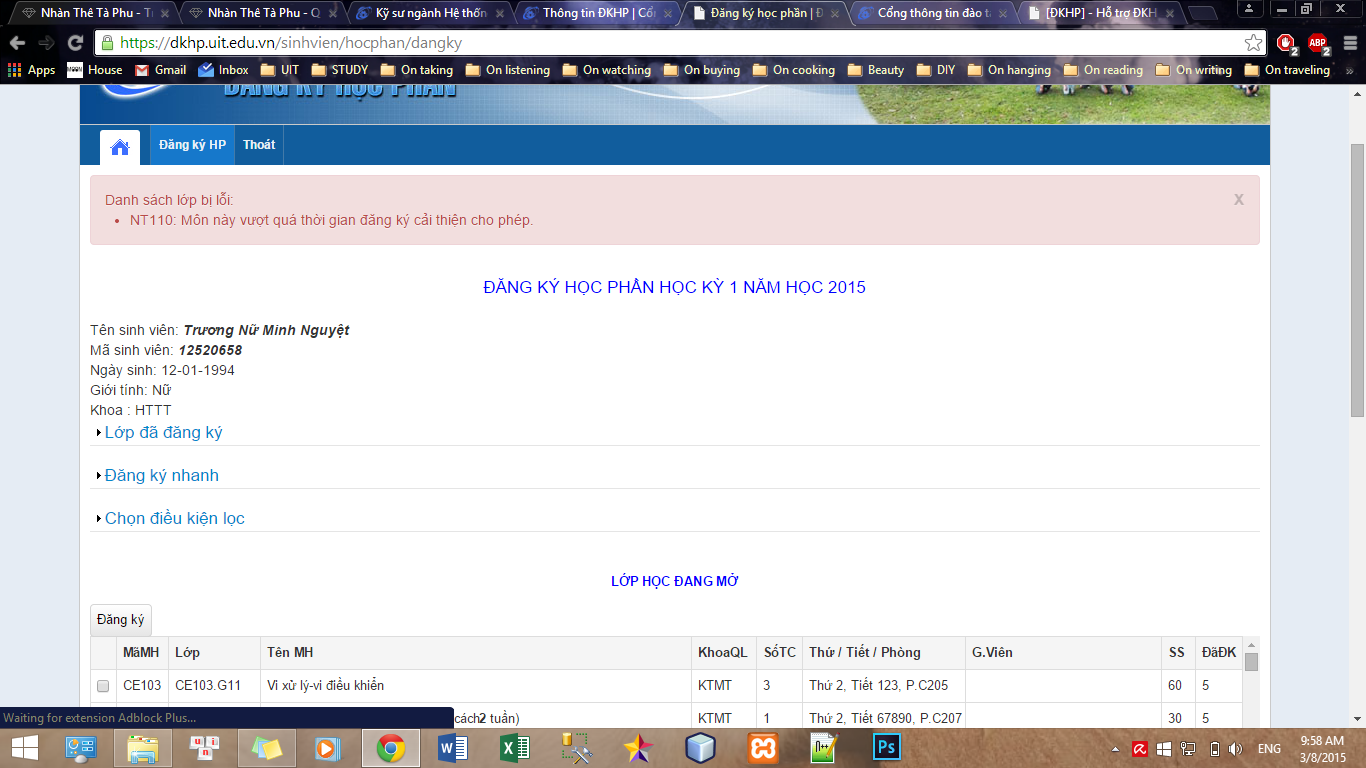1366x768 pixels.
Task: Tick the checkbox for class CE103.G11
Action: [x=103, y=686]
